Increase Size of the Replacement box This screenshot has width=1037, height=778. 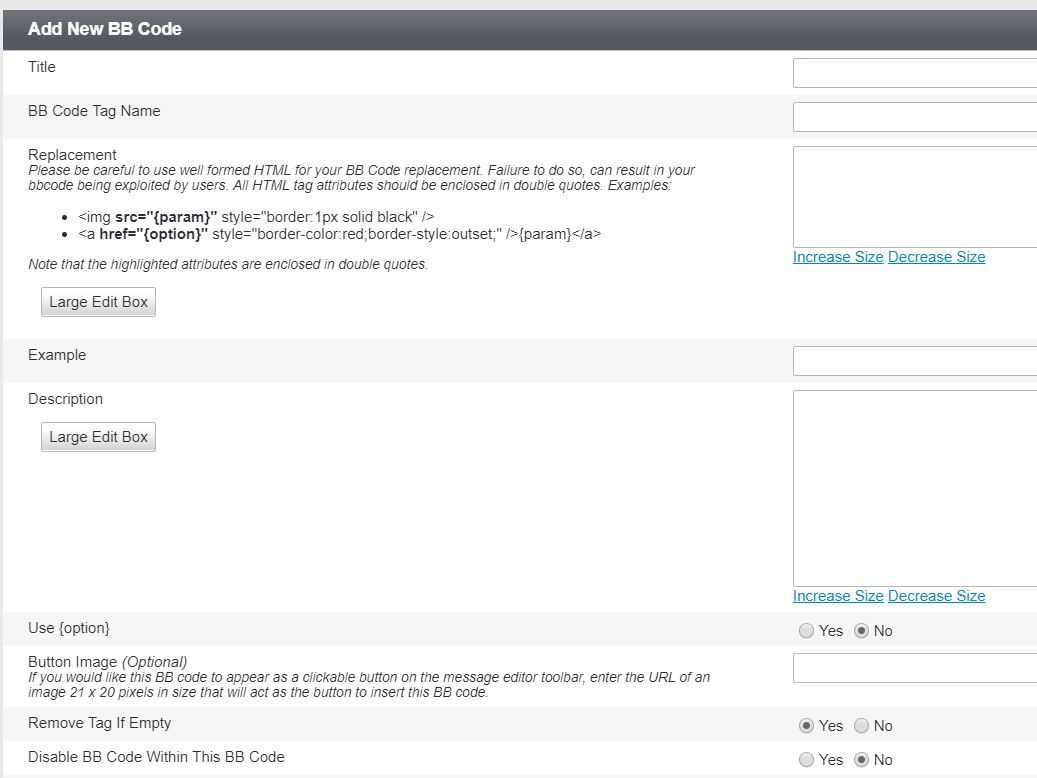(x=838, y=257)
